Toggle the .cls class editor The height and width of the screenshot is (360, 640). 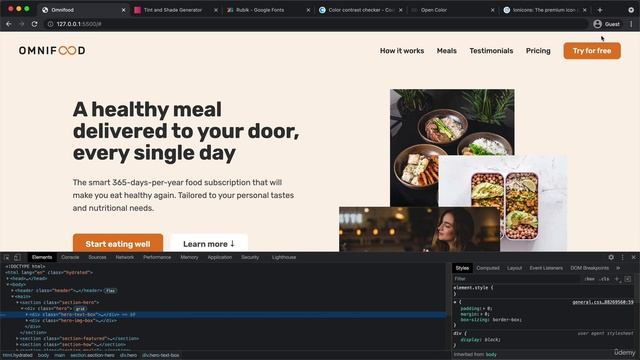(604, 279)
